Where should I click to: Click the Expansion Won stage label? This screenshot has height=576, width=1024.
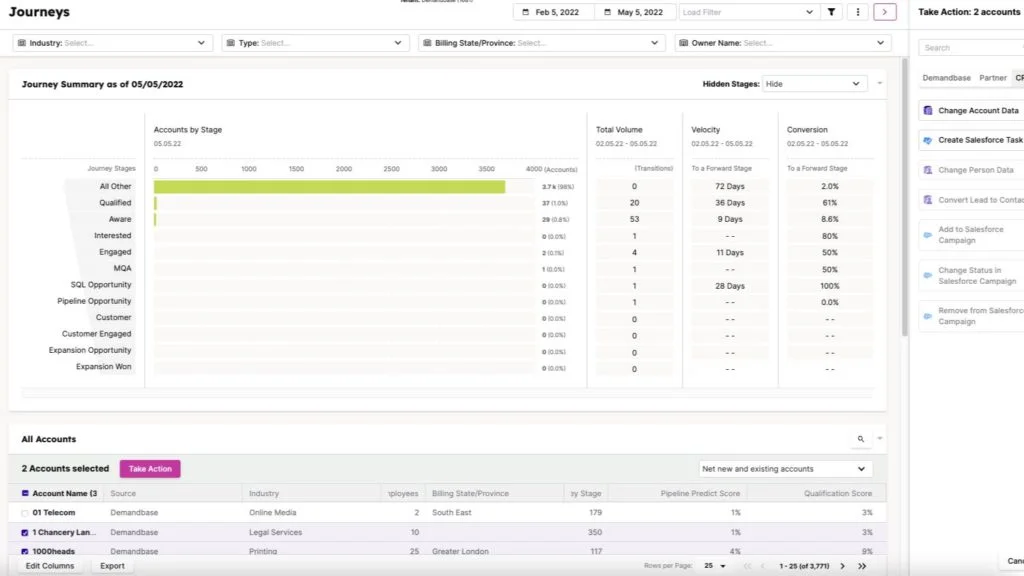click(x=103, y=366)
